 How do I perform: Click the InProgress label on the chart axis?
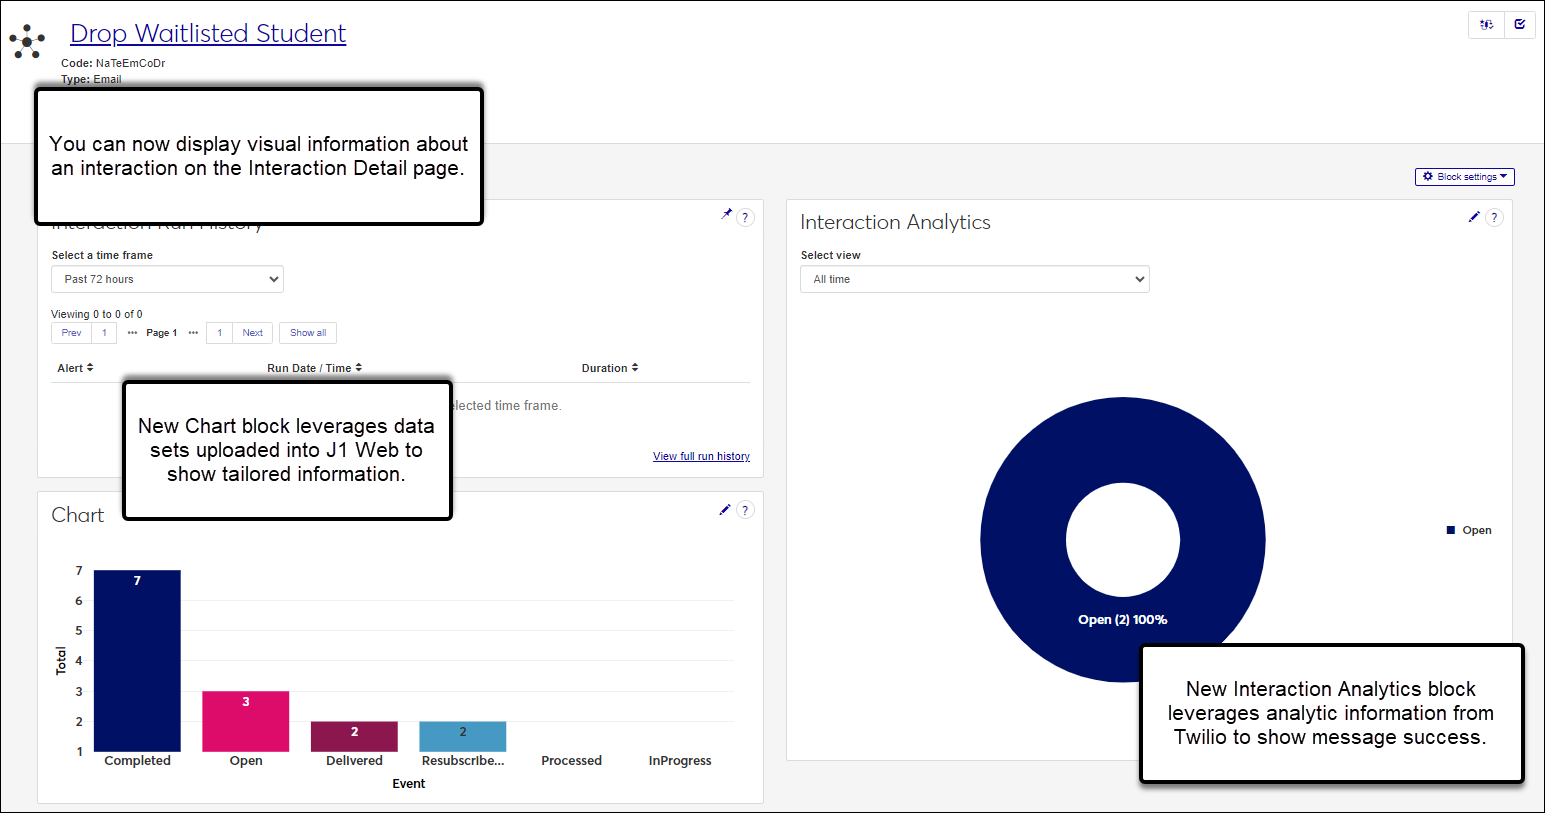(680, 761)
